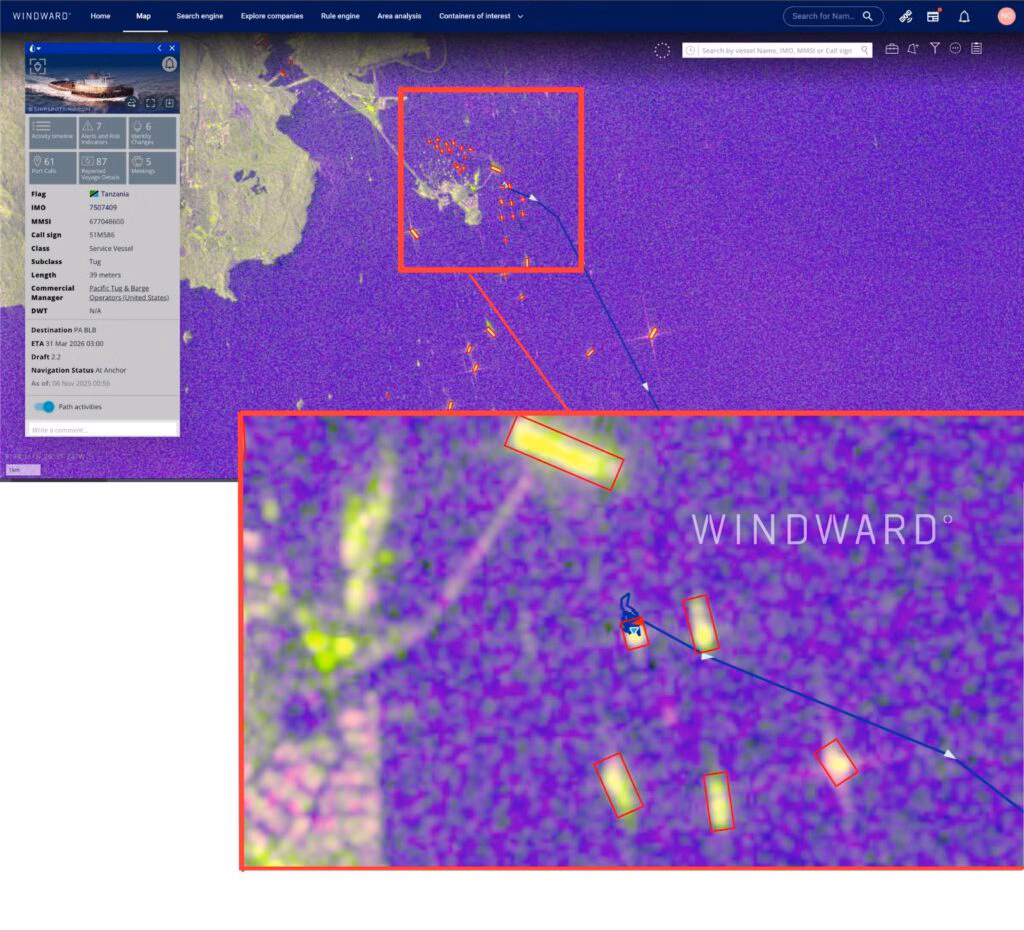Image resolution: width=1024 pixels, height=930 pixels.
Task: Go to the Home tab
Action: click(x=100, y=16)
